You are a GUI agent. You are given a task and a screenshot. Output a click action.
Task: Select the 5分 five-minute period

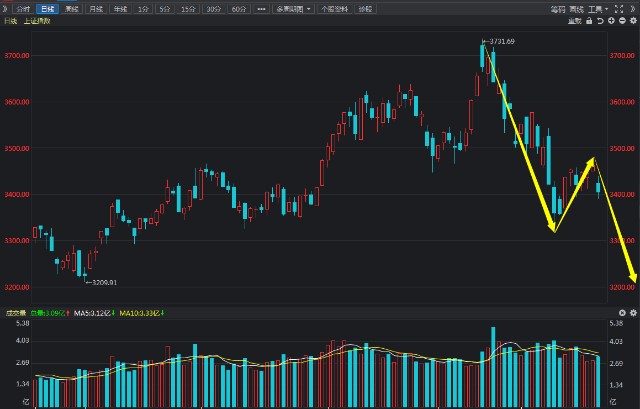tap(165, 9)
